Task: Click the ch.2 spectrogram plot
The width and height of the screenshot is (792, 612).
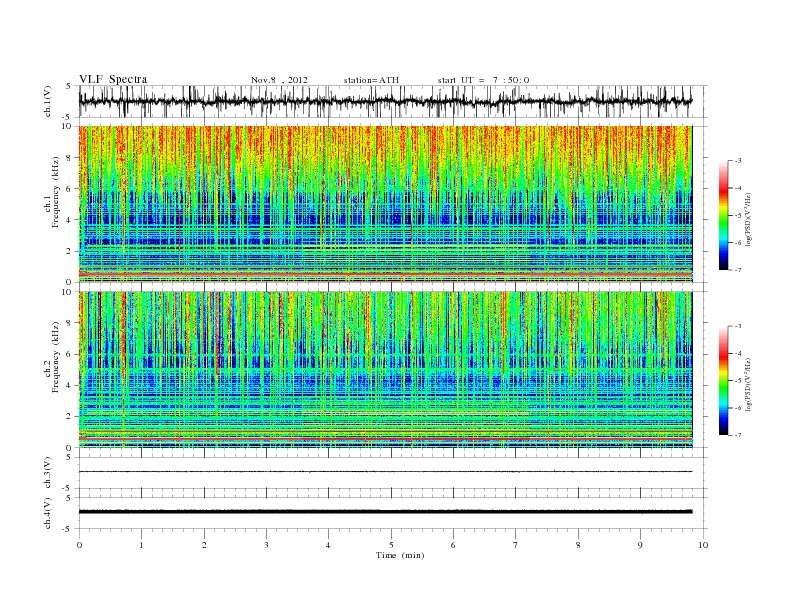Action: (385, 370)
